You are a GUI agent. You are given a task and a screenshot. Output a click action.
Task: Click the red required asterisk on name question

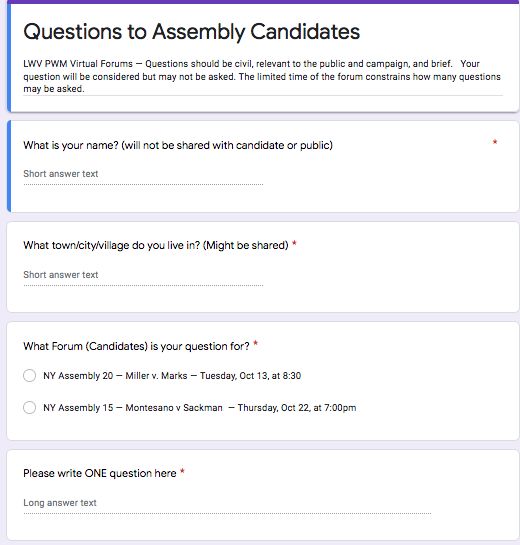(x=495, y=142)
